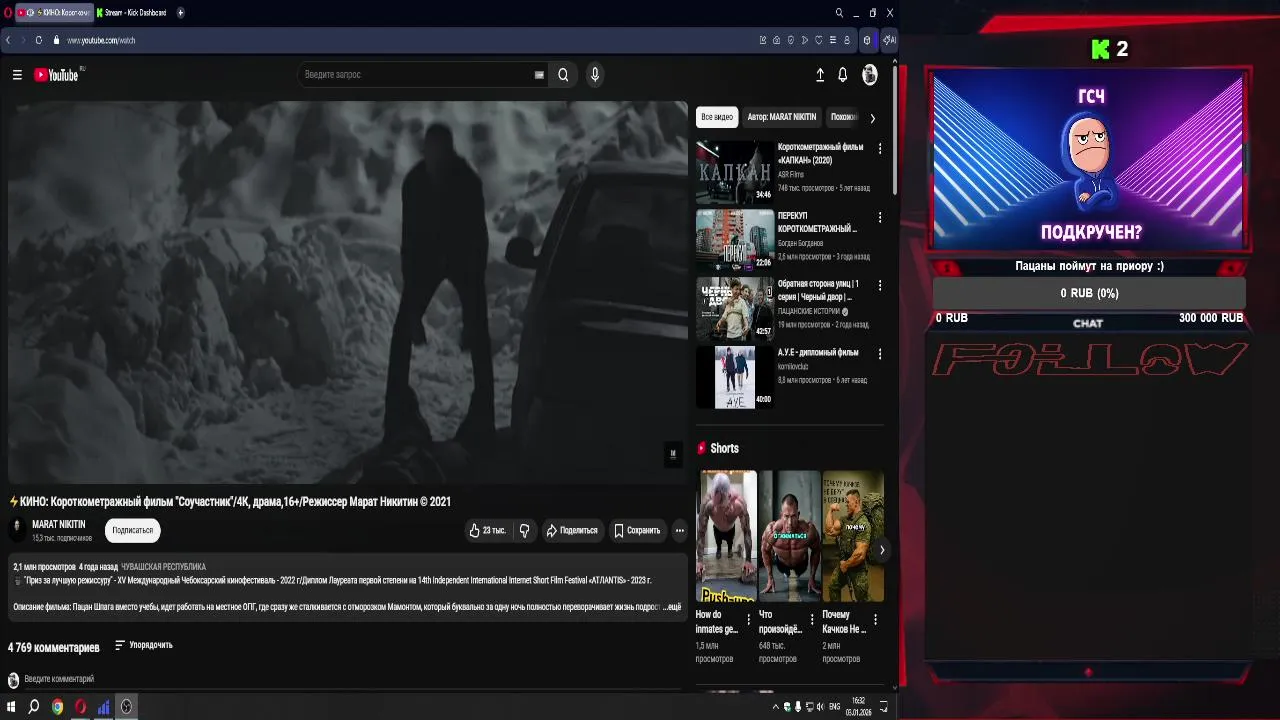Select the Все видео filter chip
Screen dimensions: 1280x720
coord(717,117)
